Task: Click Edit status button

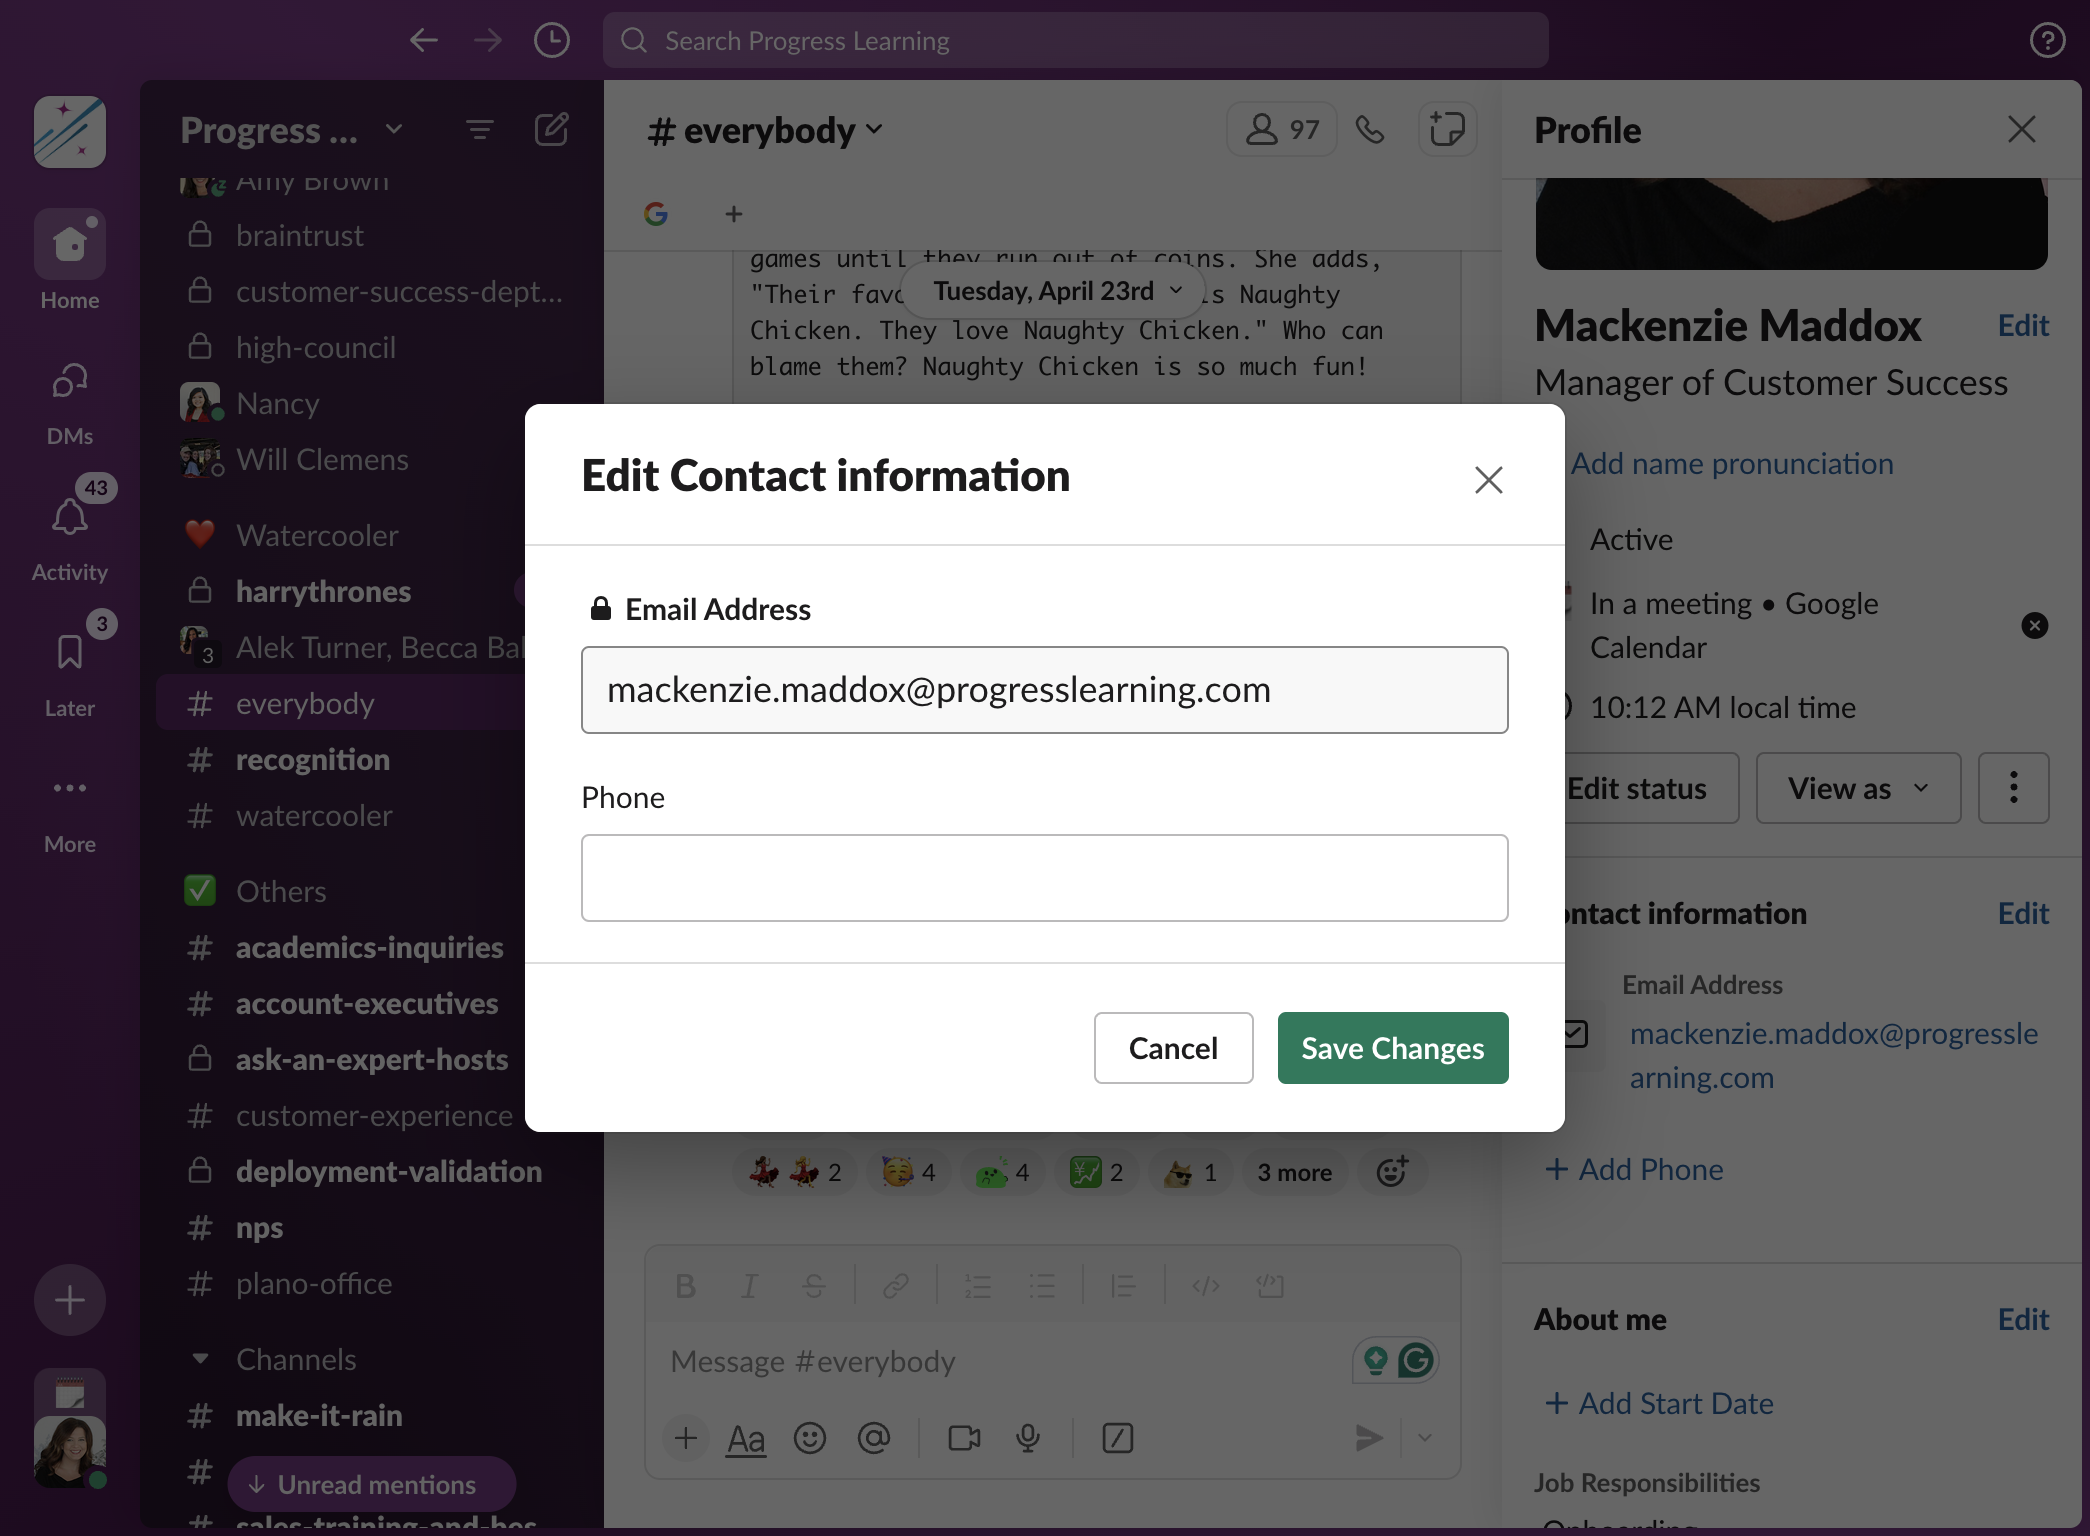Action: 1636,788
